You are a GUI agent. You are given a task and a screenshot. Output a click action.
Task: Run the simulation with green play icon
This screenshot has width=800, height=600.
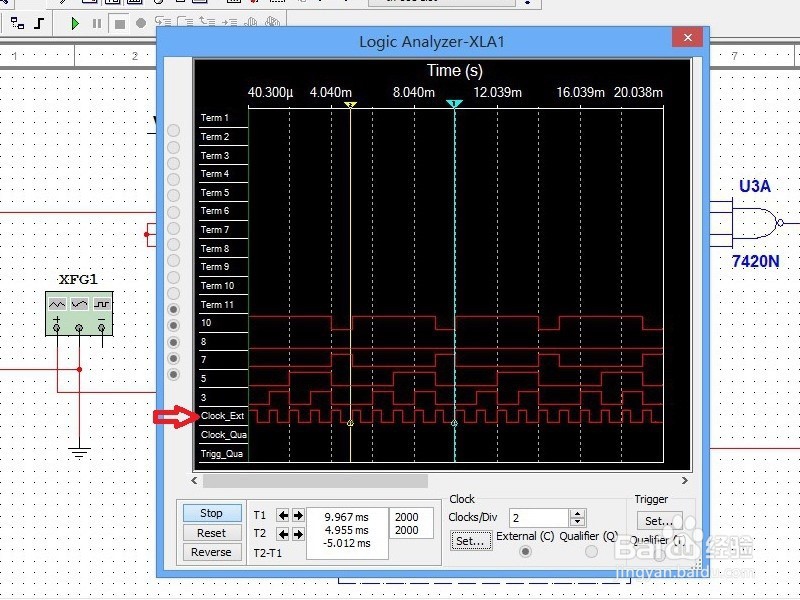pyautogui.click(x=75, y=23)
